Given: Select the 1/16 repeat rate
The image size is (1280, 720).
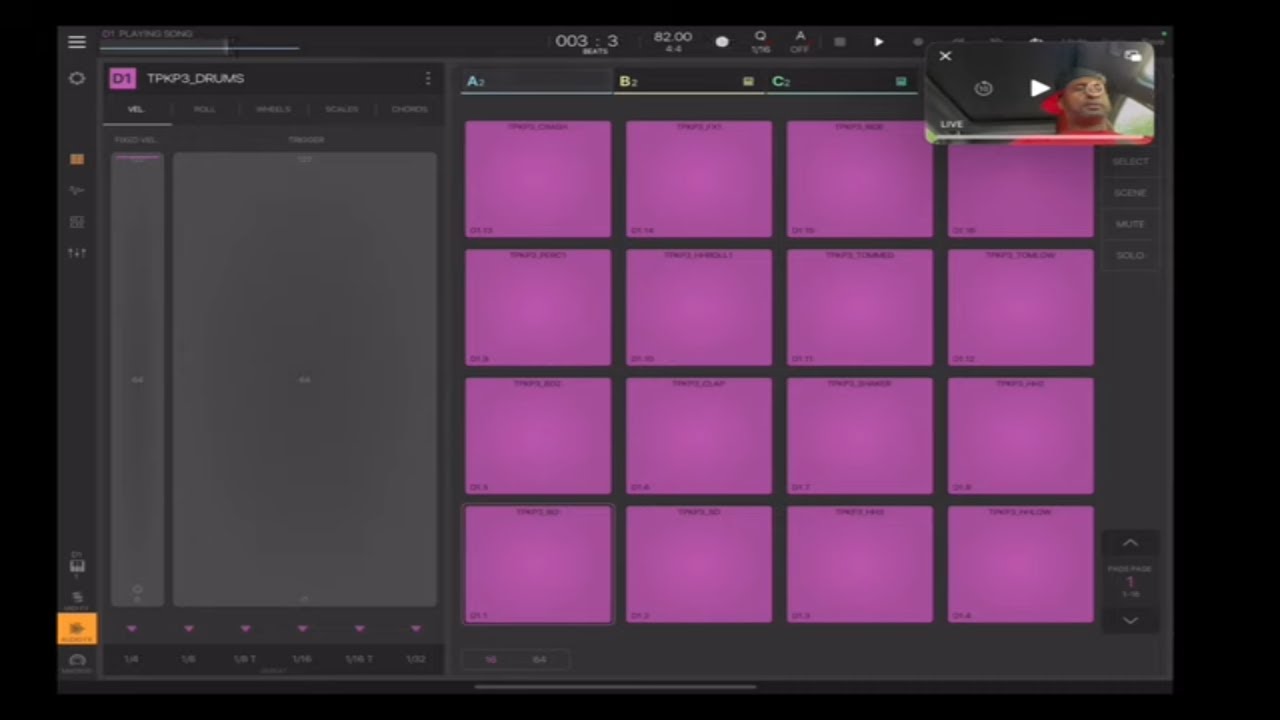Looking at the screenshot, I should (302, 659).
